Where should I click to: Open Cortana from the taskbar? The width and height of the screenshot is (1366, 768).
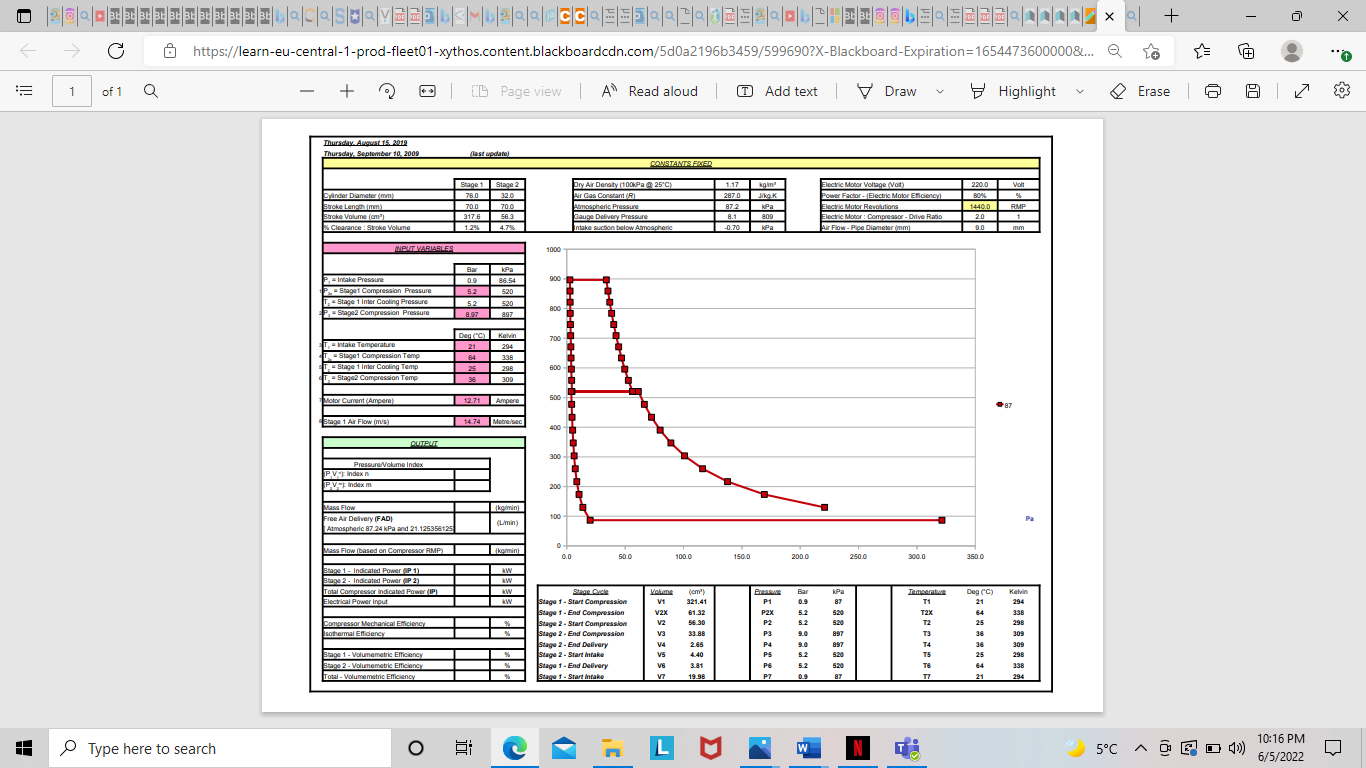coord(416,748)
